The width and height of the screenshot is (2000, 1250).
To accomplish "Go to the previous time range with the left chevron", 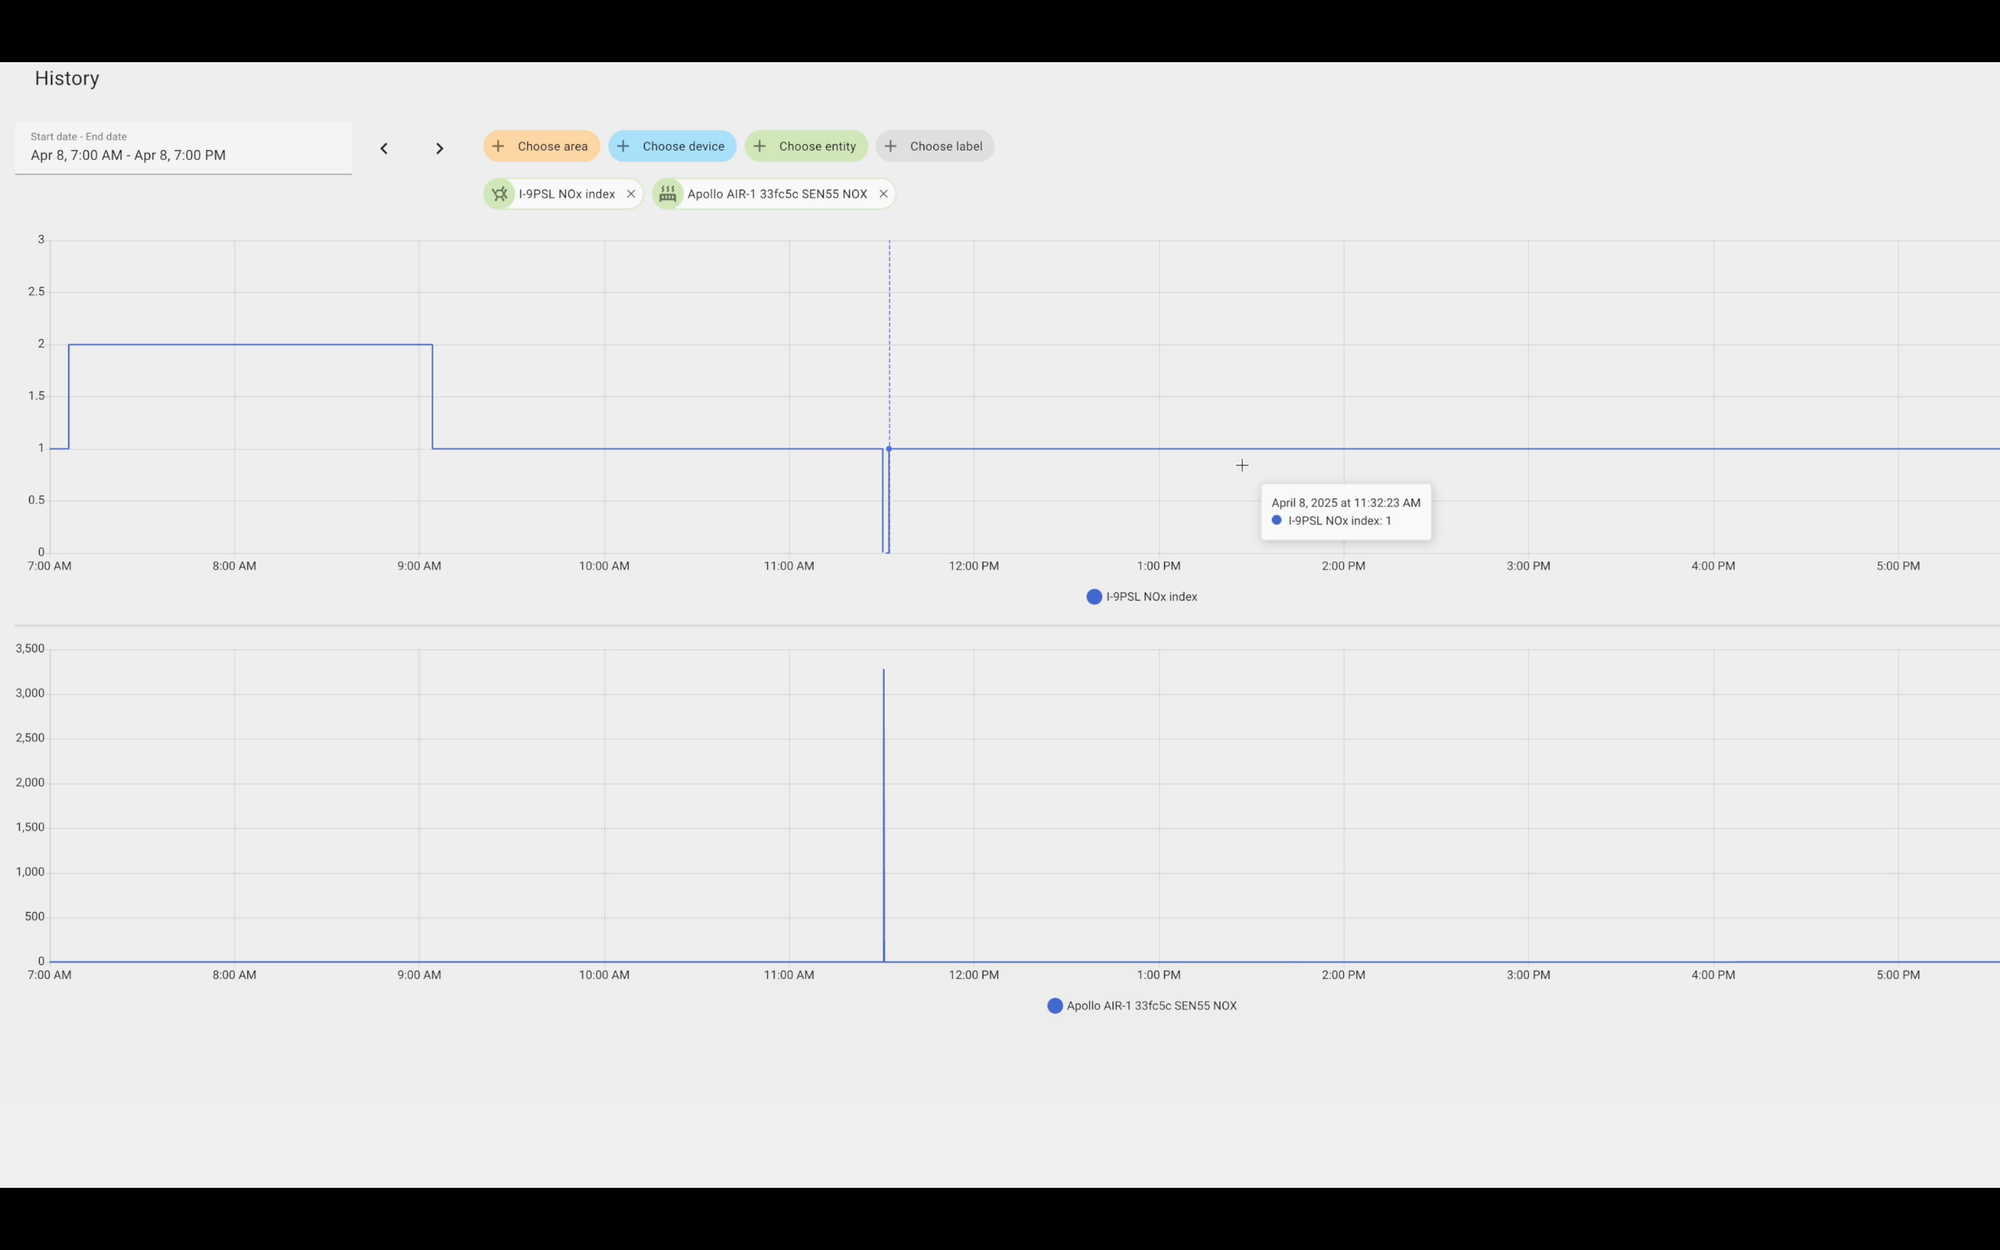I will point(384,148).
